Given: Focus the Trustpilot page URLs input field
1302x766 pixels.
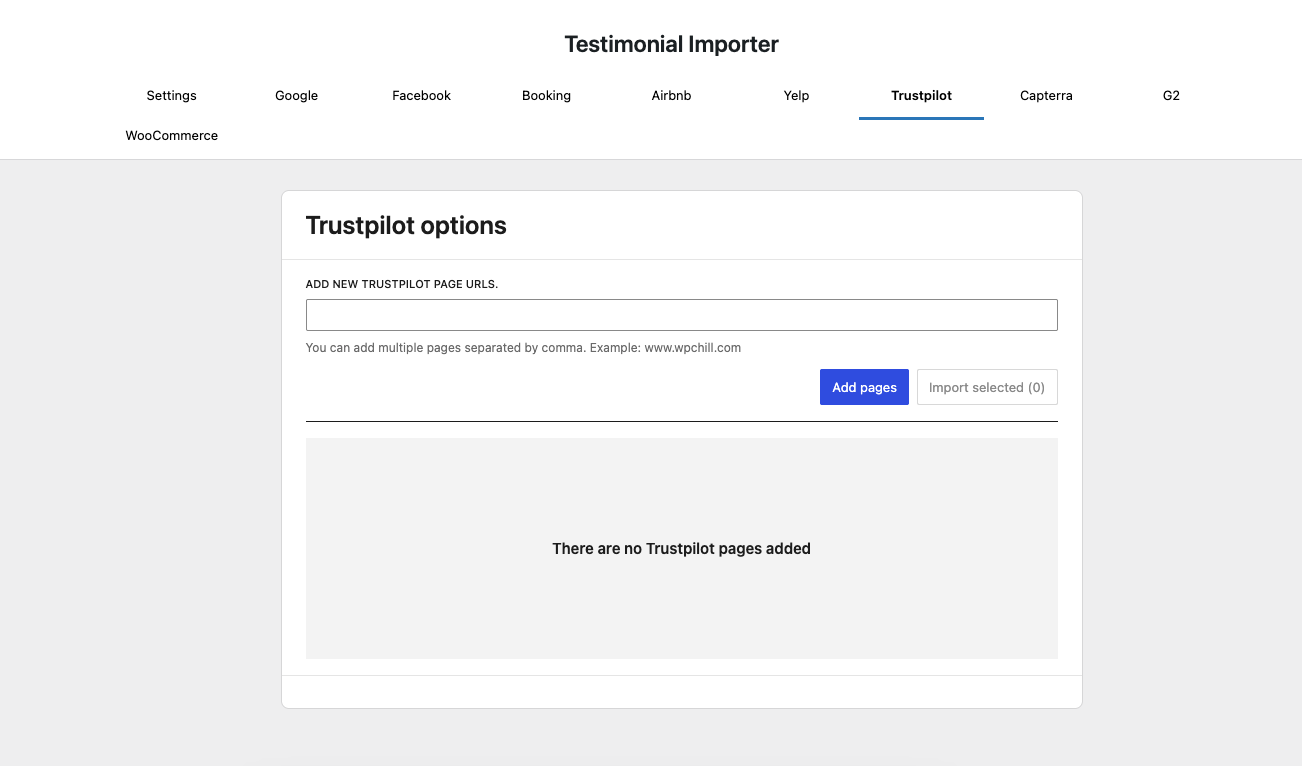Looking at the screenshot, I should [681, 315].
